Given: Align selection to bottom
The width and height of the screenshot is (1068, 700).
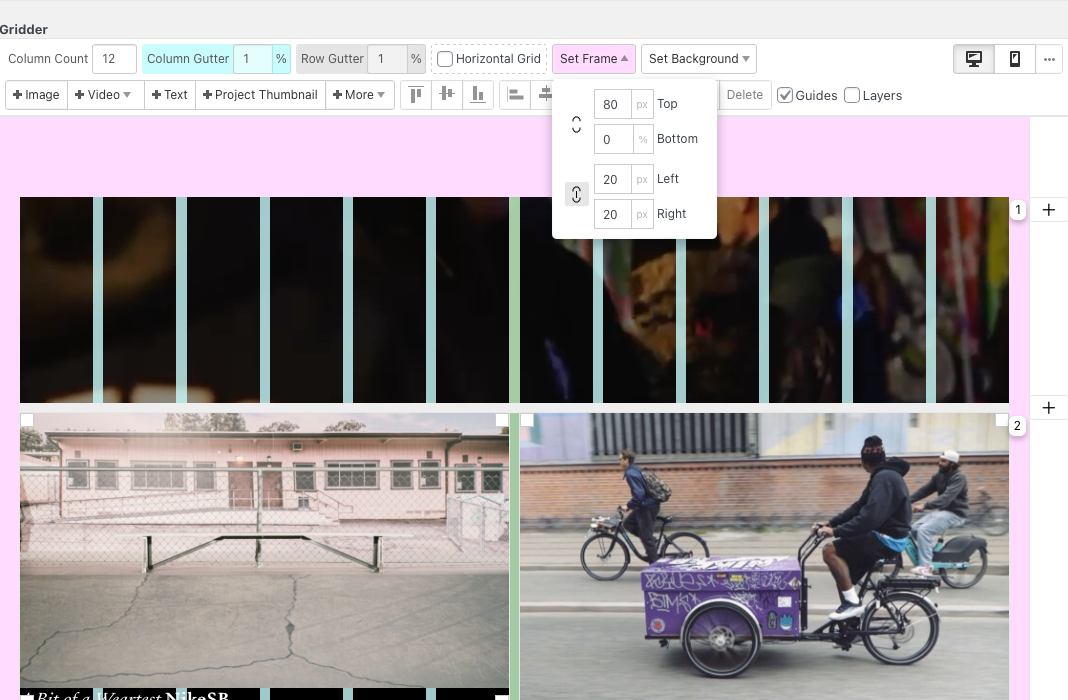Looking at the screenshot, I should tap(478, 95).
